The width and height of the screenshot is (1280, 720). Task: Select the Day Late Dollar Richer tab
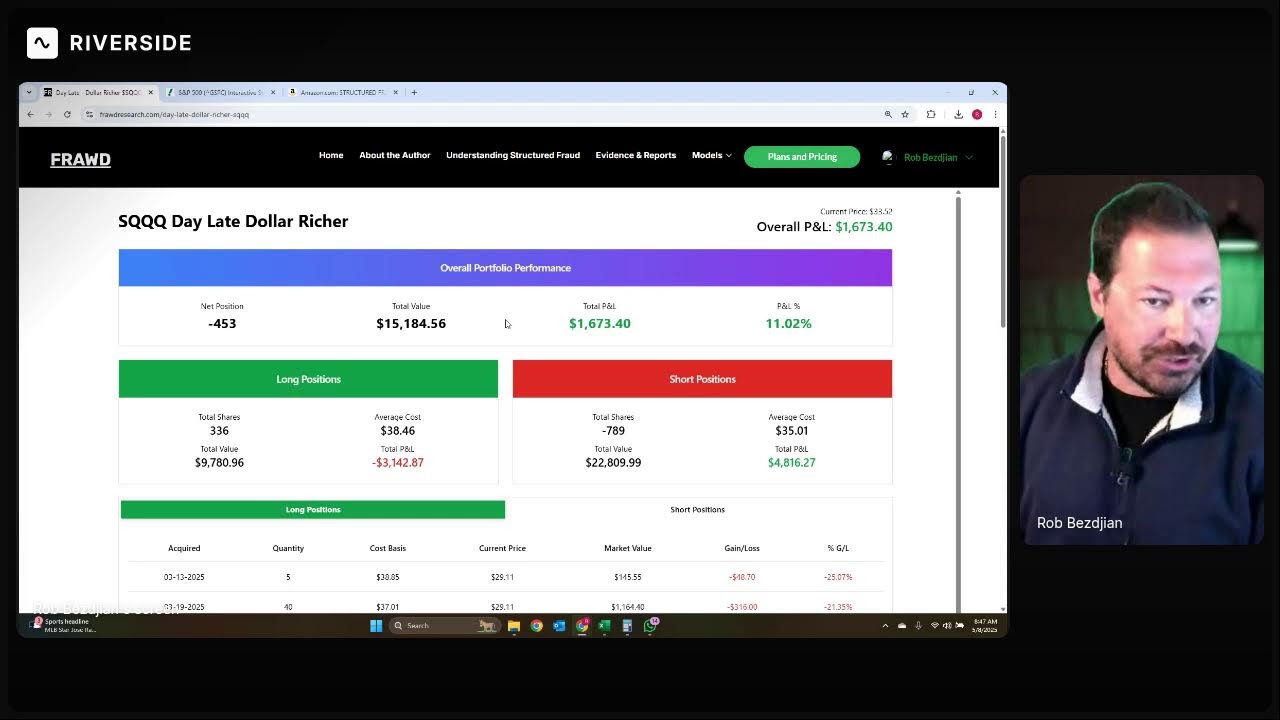click(98, 92)
